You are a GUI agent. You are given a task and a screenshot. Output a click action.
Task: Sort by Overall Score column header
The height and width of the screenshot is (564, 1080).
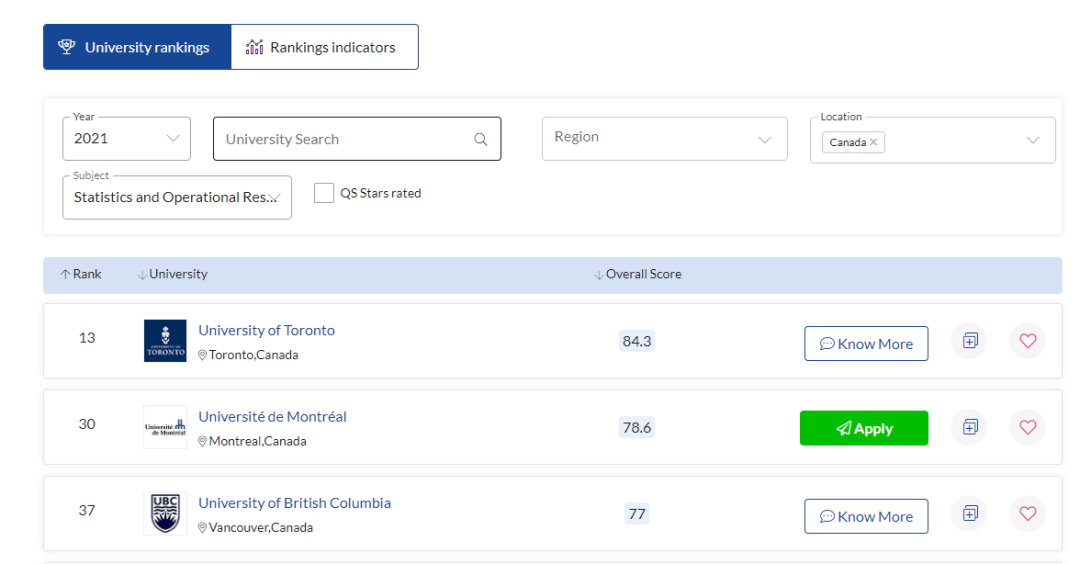(638, 274)
